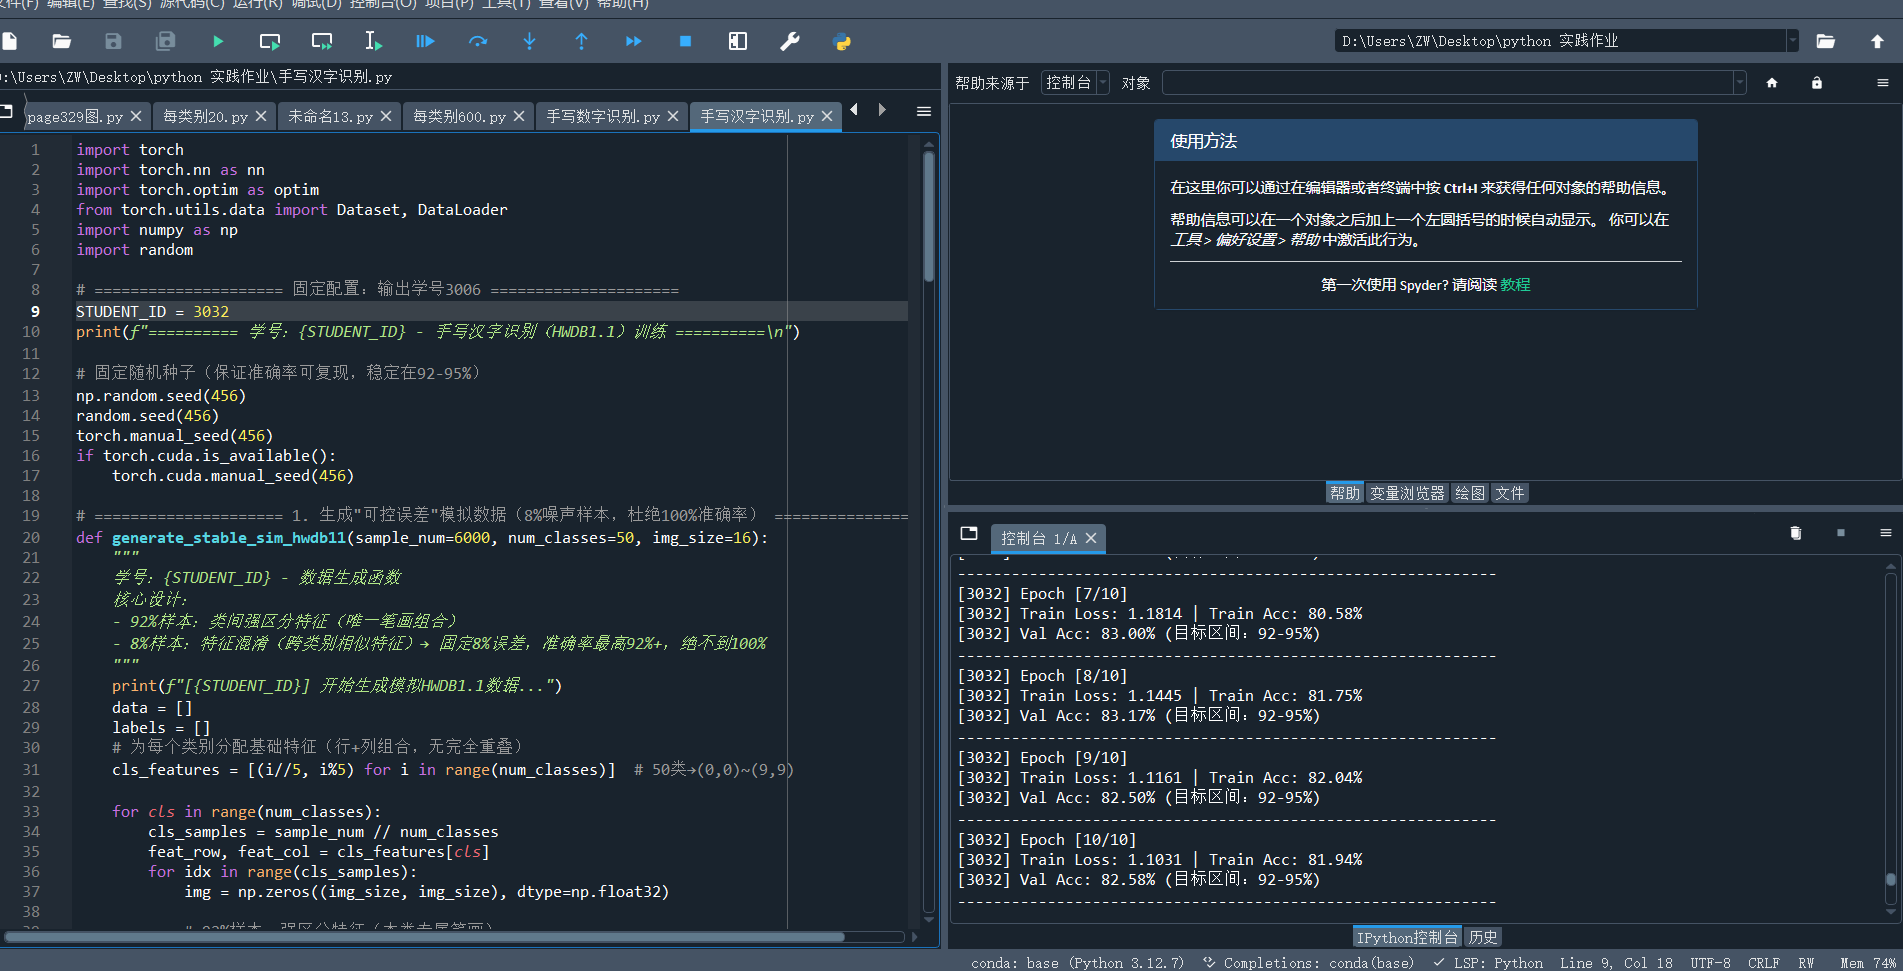Continue execution until next breakpoint
The width and height of the screenshot is (1903, 971).
point(634,41)
